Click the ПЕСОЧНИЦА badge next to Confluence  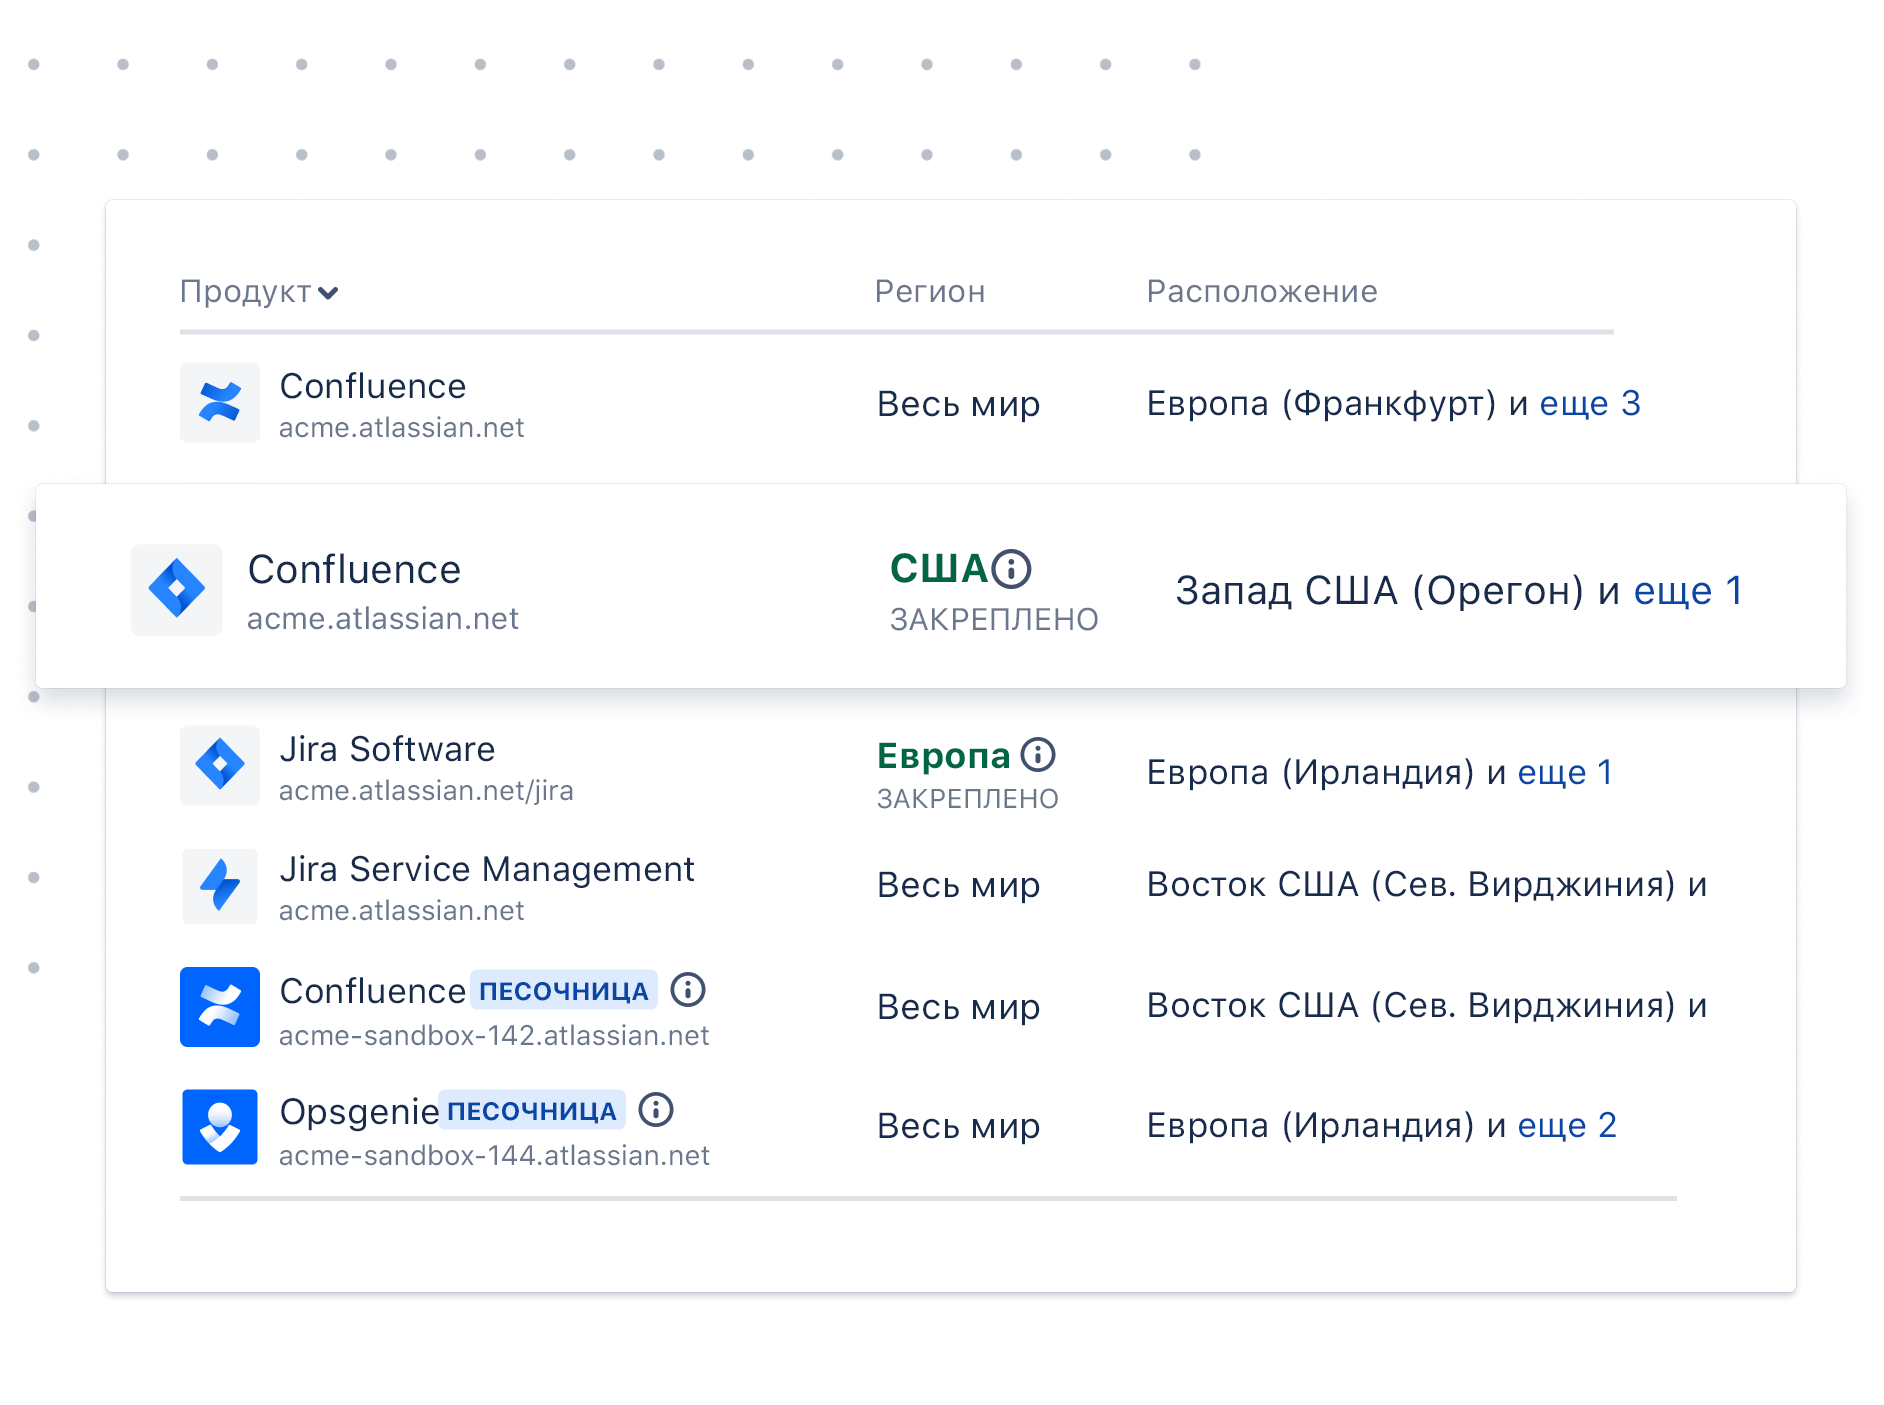[x=563, y=991]
